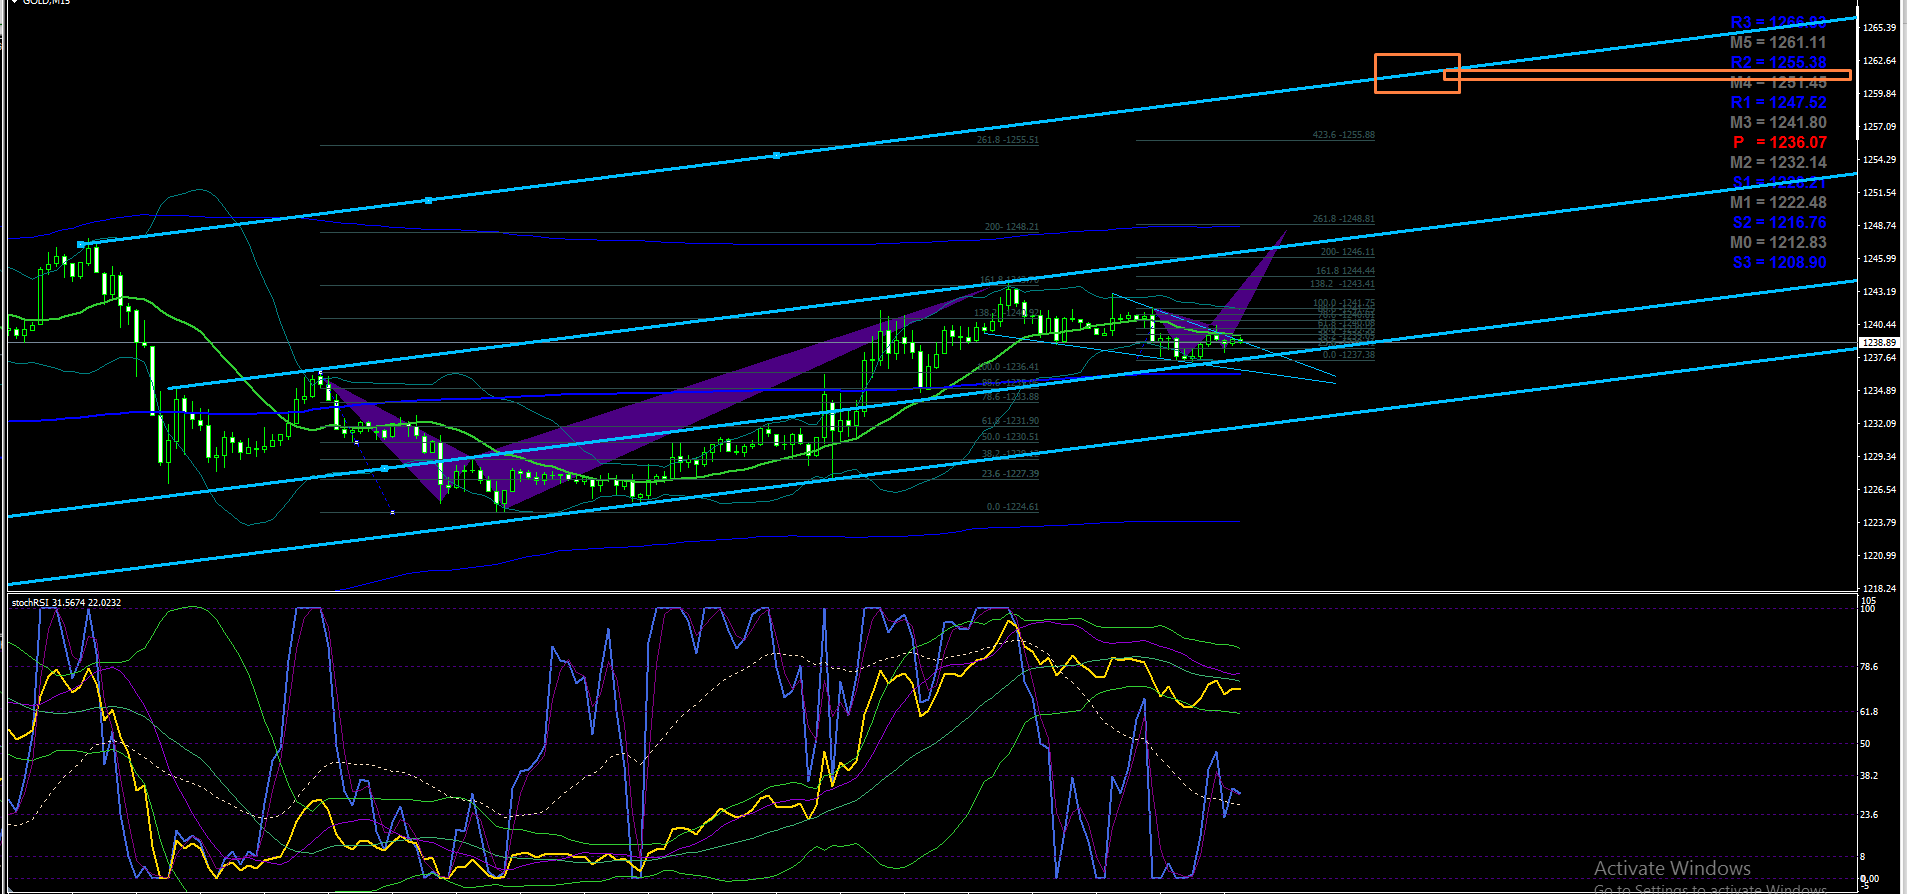Click the 61.8 -1231.90 Fibonacci level label
The image size is (1907, 894).
coord(1010,421)
